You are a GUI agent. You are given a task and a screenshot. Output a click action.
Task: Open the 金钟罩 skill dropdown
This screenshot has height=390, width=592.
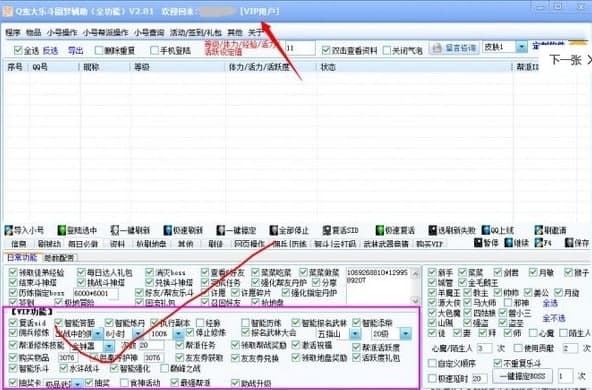(x=109, y=346)
